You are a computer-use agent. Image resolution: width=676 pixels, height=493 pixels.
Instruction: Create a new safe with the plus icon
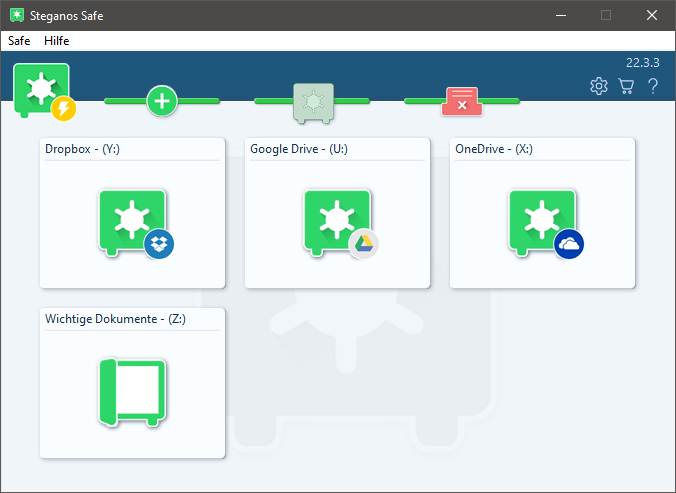[x=162, y=101]
